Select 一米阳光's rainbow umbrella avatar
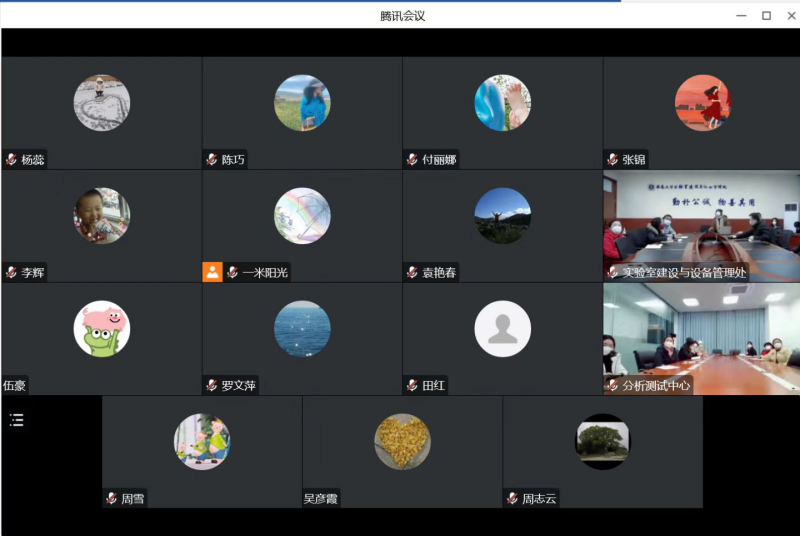This screenshot has width=800, height=536. coord(302,216)
